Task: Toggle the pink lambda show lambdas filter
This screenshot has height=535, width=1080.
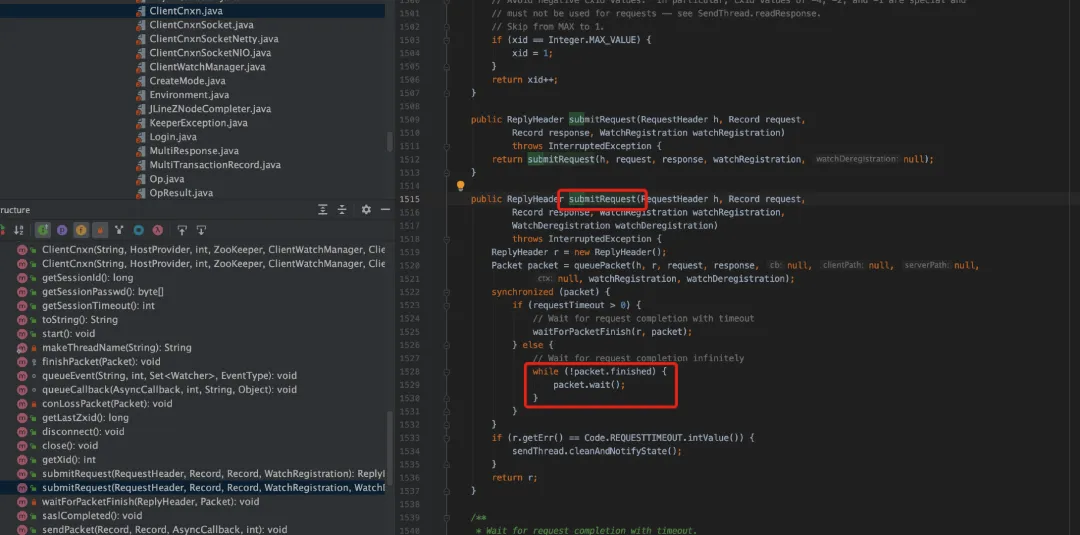Action: pos(158,230)
